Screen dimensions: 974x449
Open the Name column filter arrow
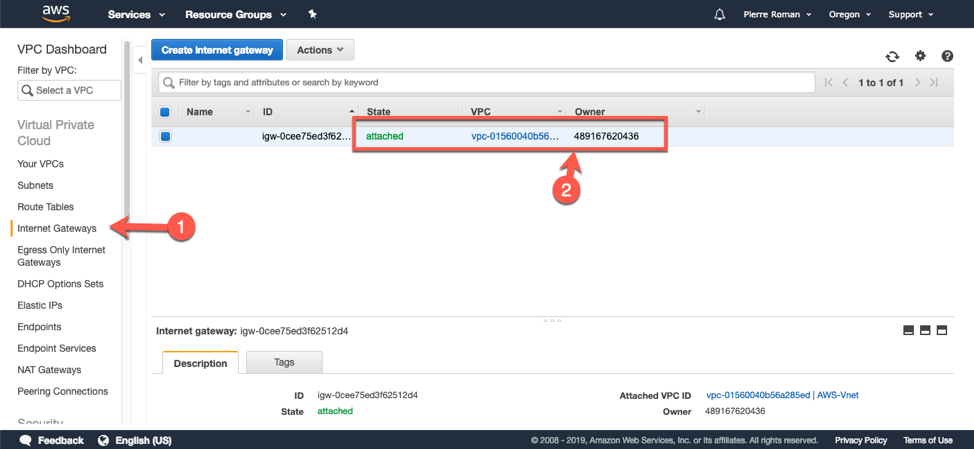click(248, 112)
